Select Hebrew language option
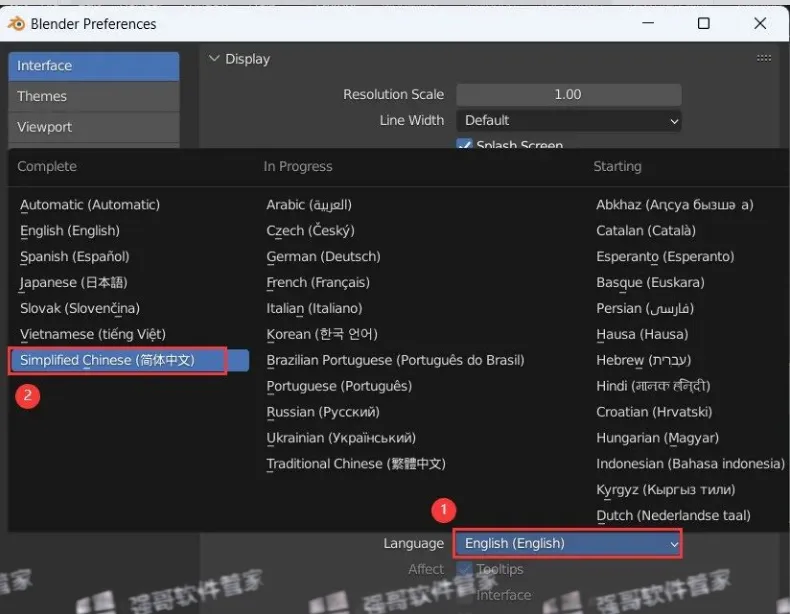The width and height of the screenshot is (790, 614). point(643,360)
